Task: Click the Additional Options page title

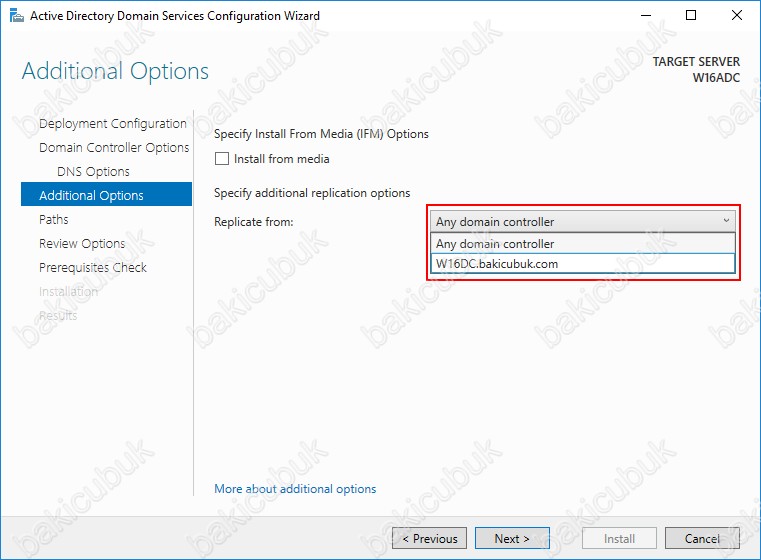Action: point(116,71)
